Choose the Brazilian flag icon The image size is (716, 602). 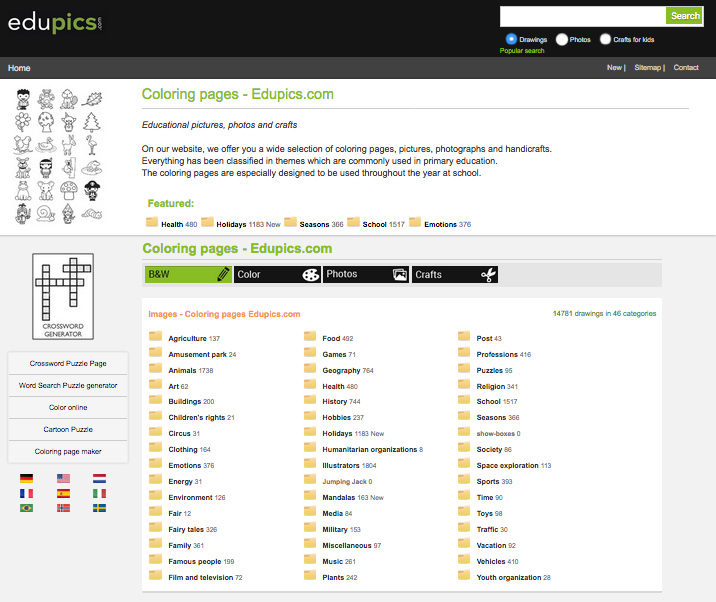point(26,508)
